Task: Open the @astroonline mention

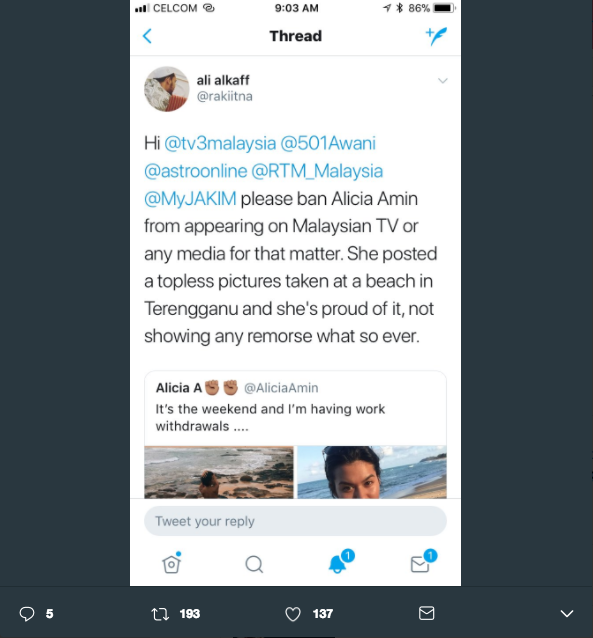Action: [195, 171]
